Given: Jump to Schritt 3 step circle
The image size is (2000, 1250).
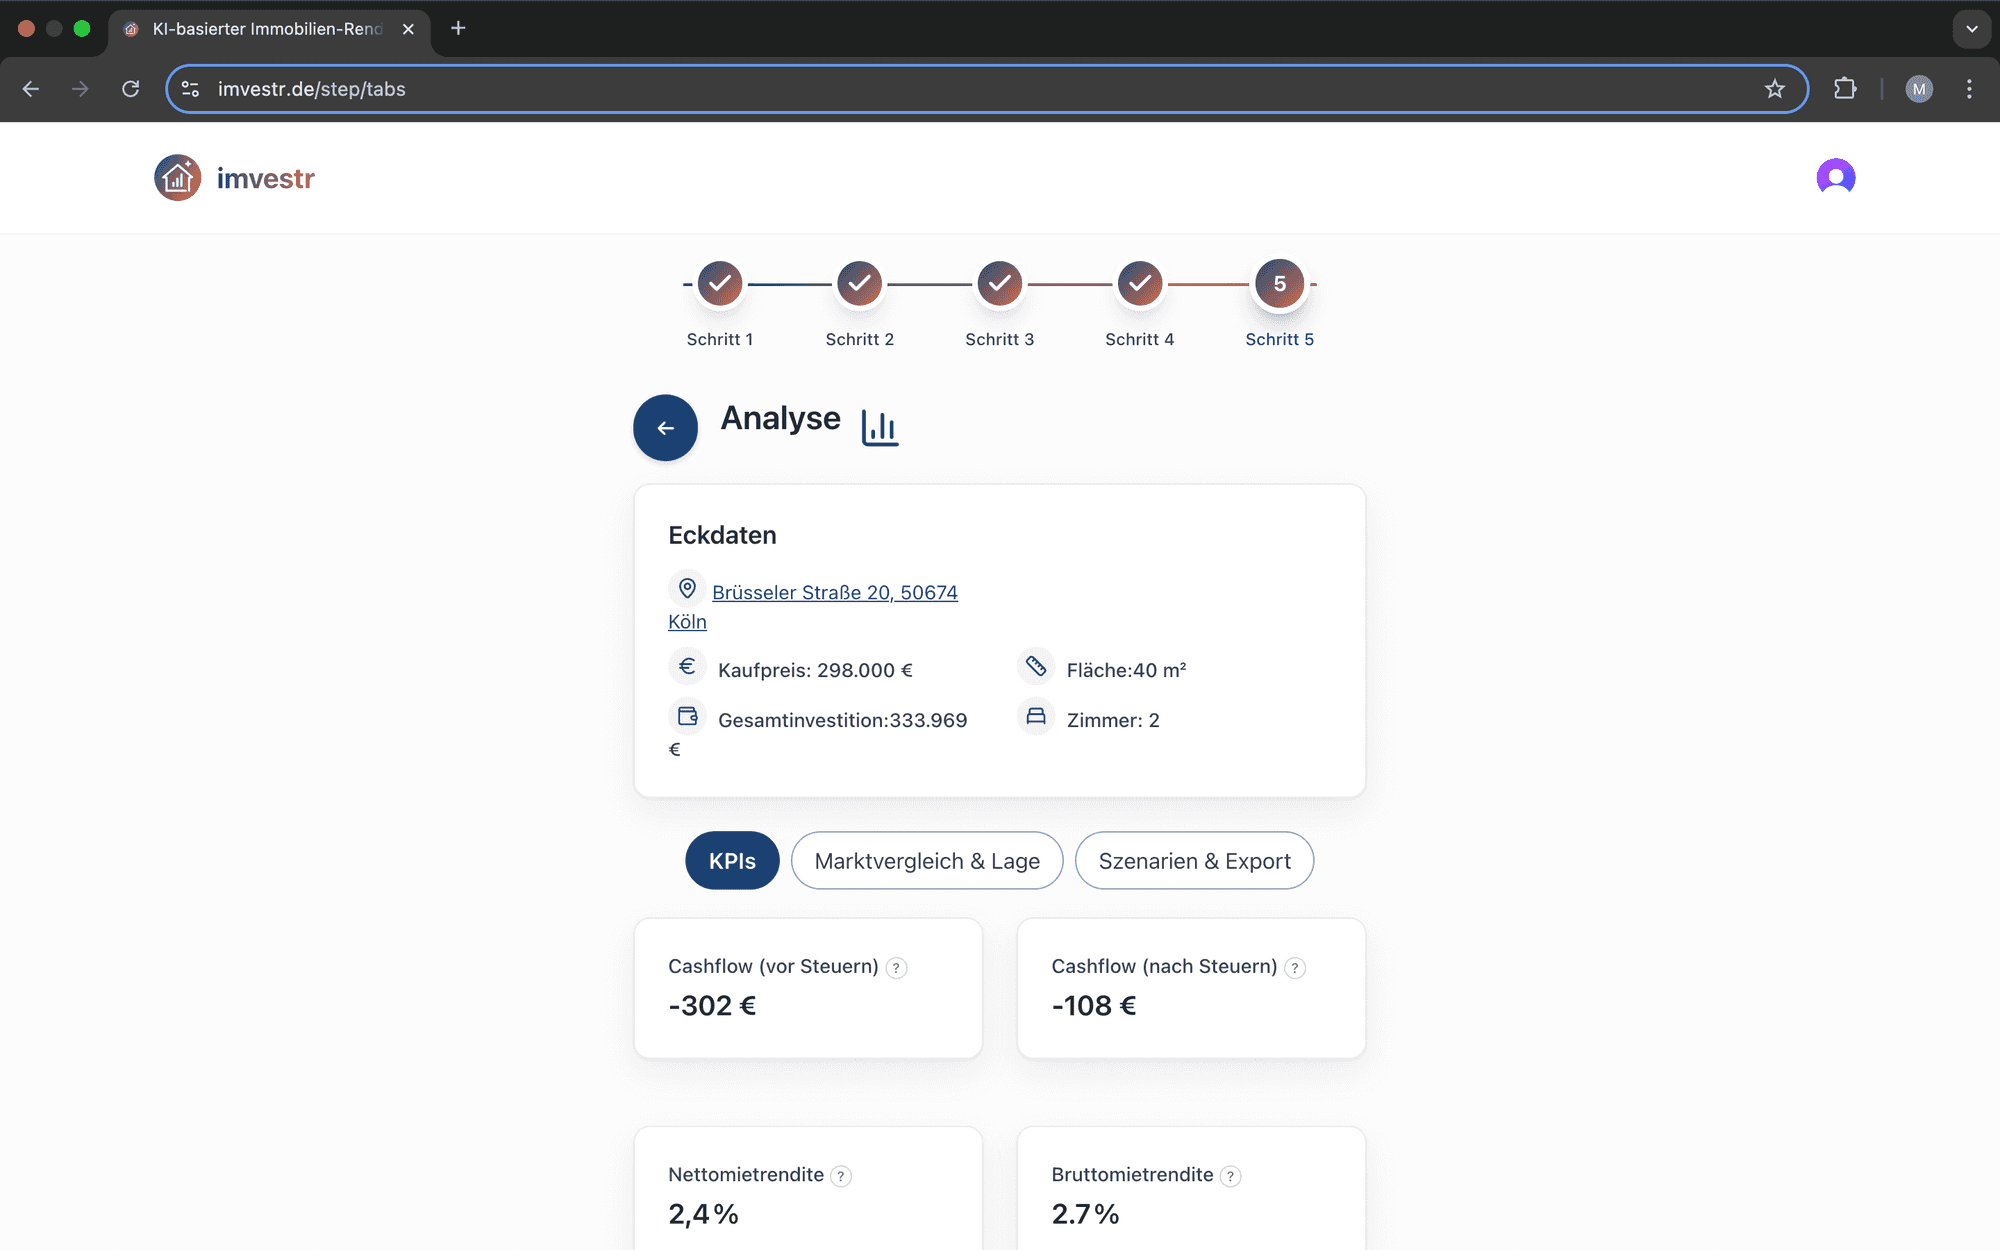Looking at the screenshot, I should [1000, 284].
